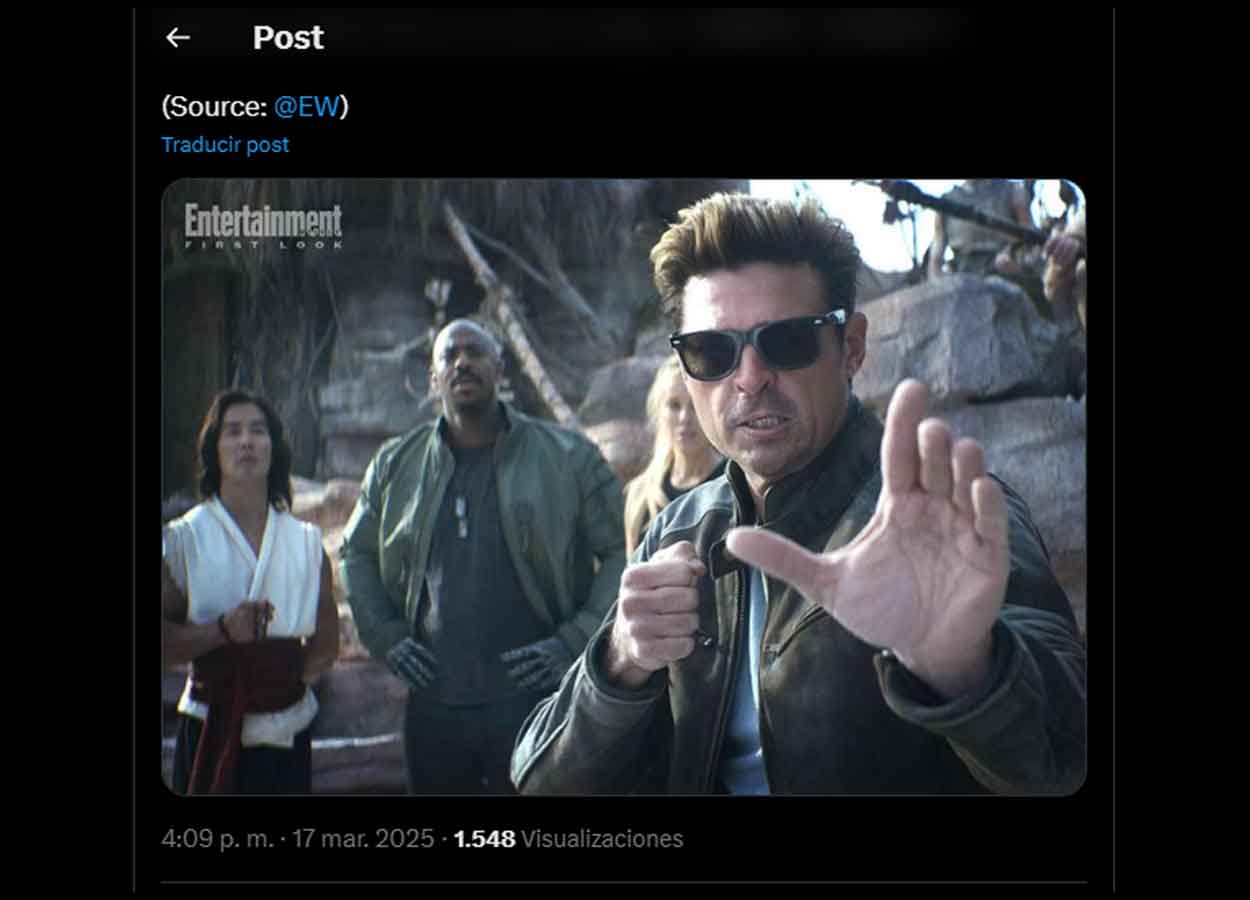Click the Post header title
Image resolution: width=1250 pixels, height=900 pixels.
pos(288,38)
